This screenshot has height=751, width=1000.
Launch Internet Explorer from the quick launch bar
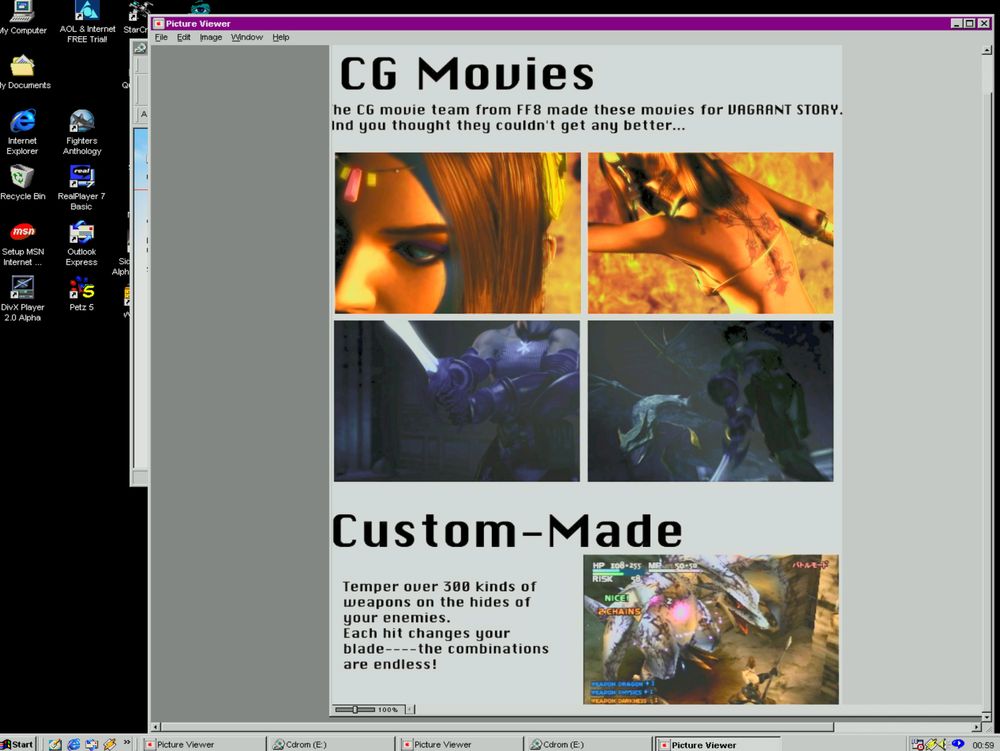tap(73, 744)
